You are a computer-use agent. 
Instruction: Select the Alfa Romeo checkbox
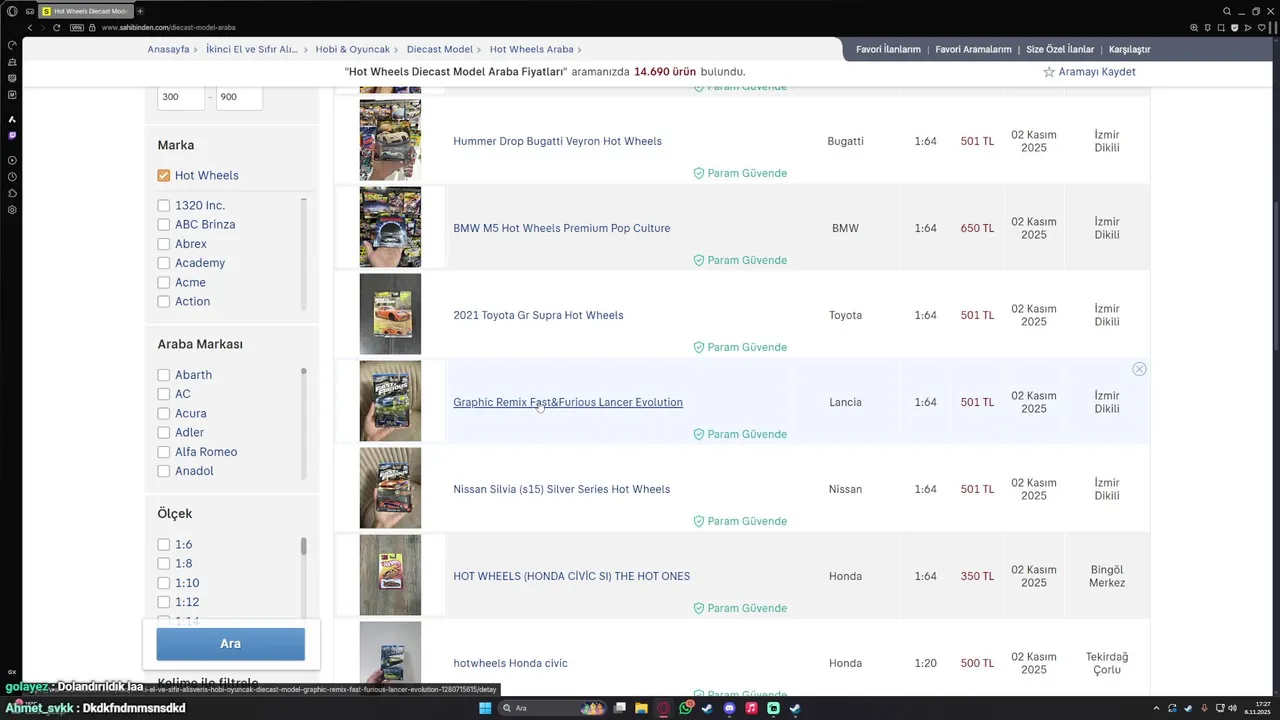tap(164, 452)
